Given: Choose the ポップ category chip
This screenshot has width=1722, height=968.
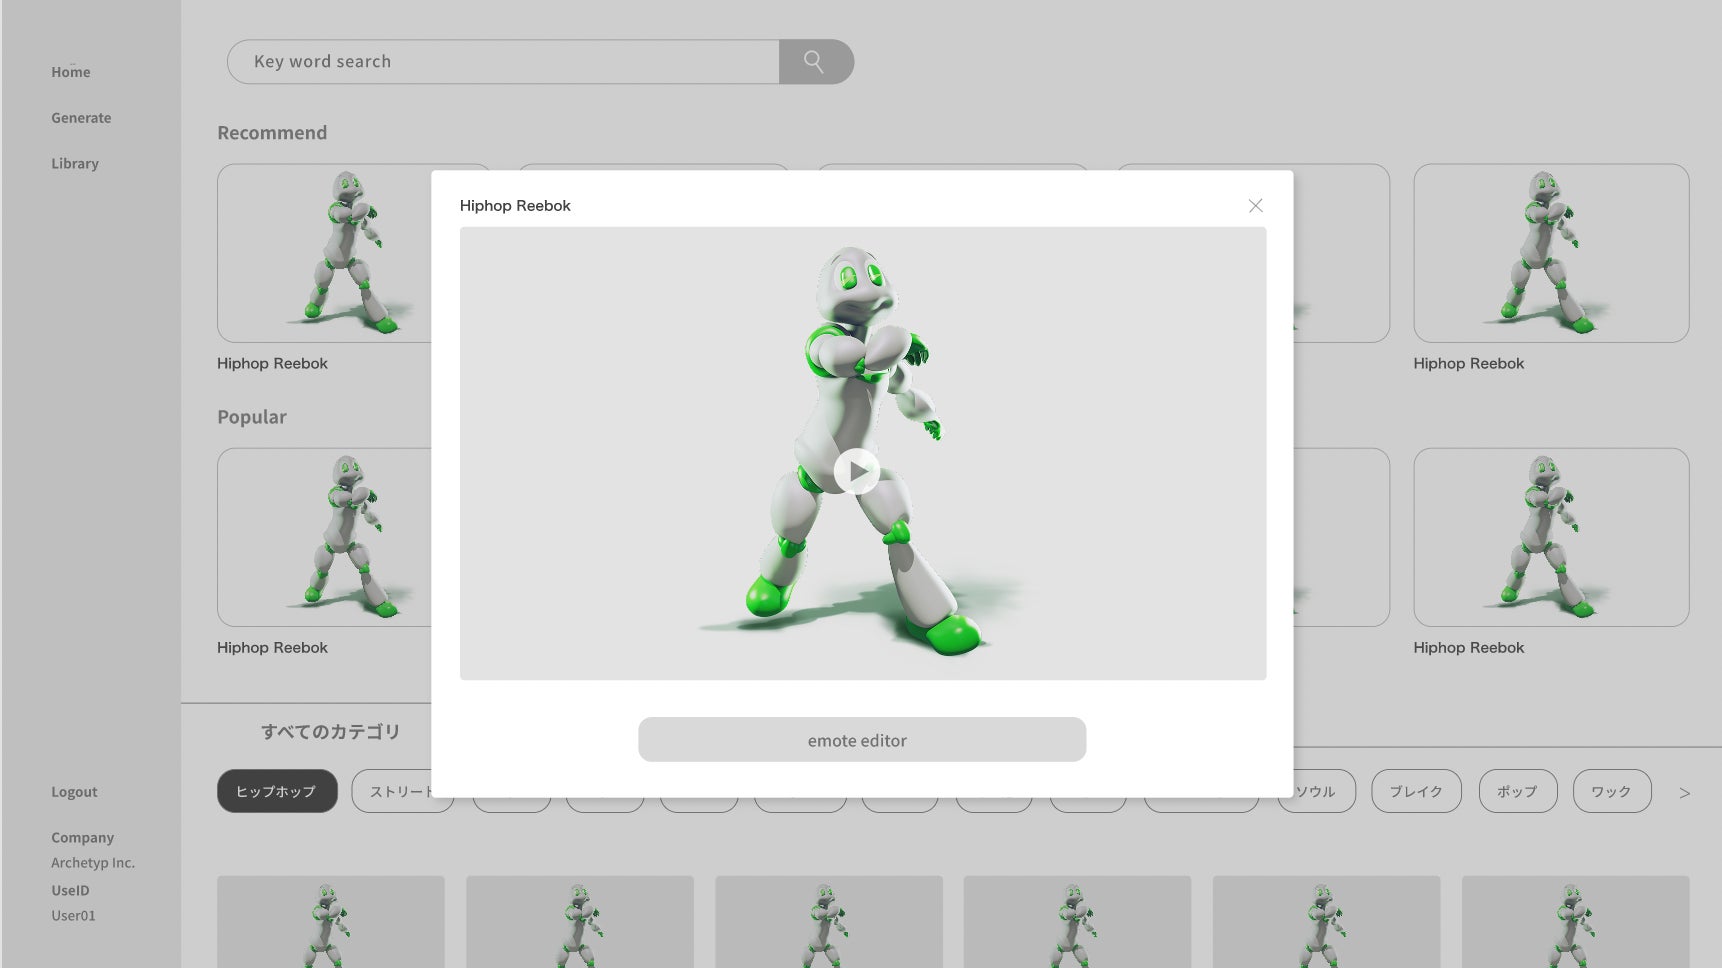Looking at the screenshot, I should tap(1518, 791).
